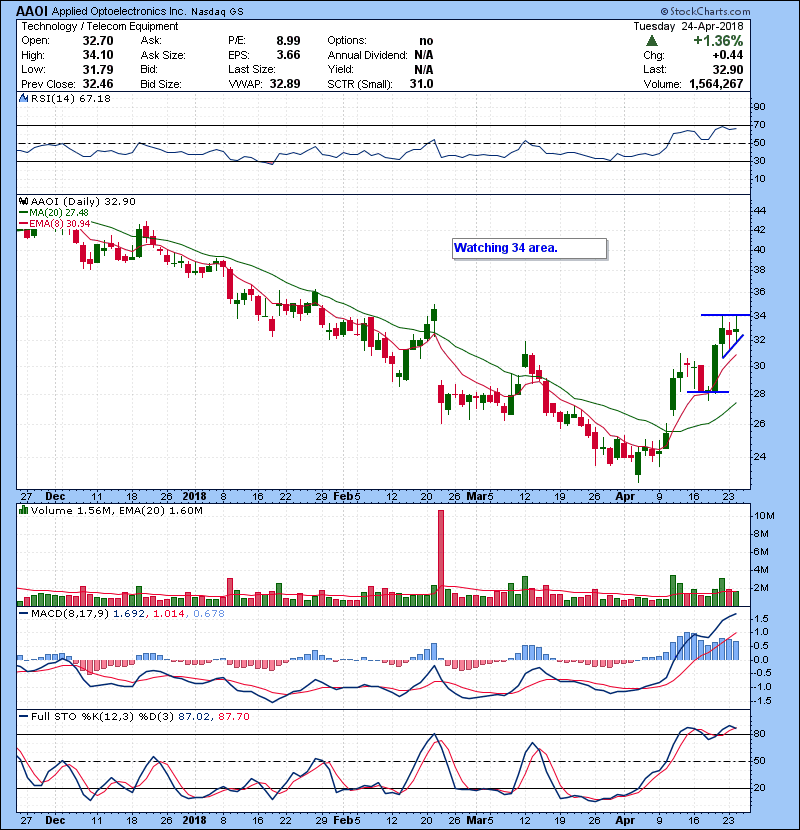This screenshot has height=830, width=800.
Task: Click the green up-triangle change indicator
Action: 652,41
